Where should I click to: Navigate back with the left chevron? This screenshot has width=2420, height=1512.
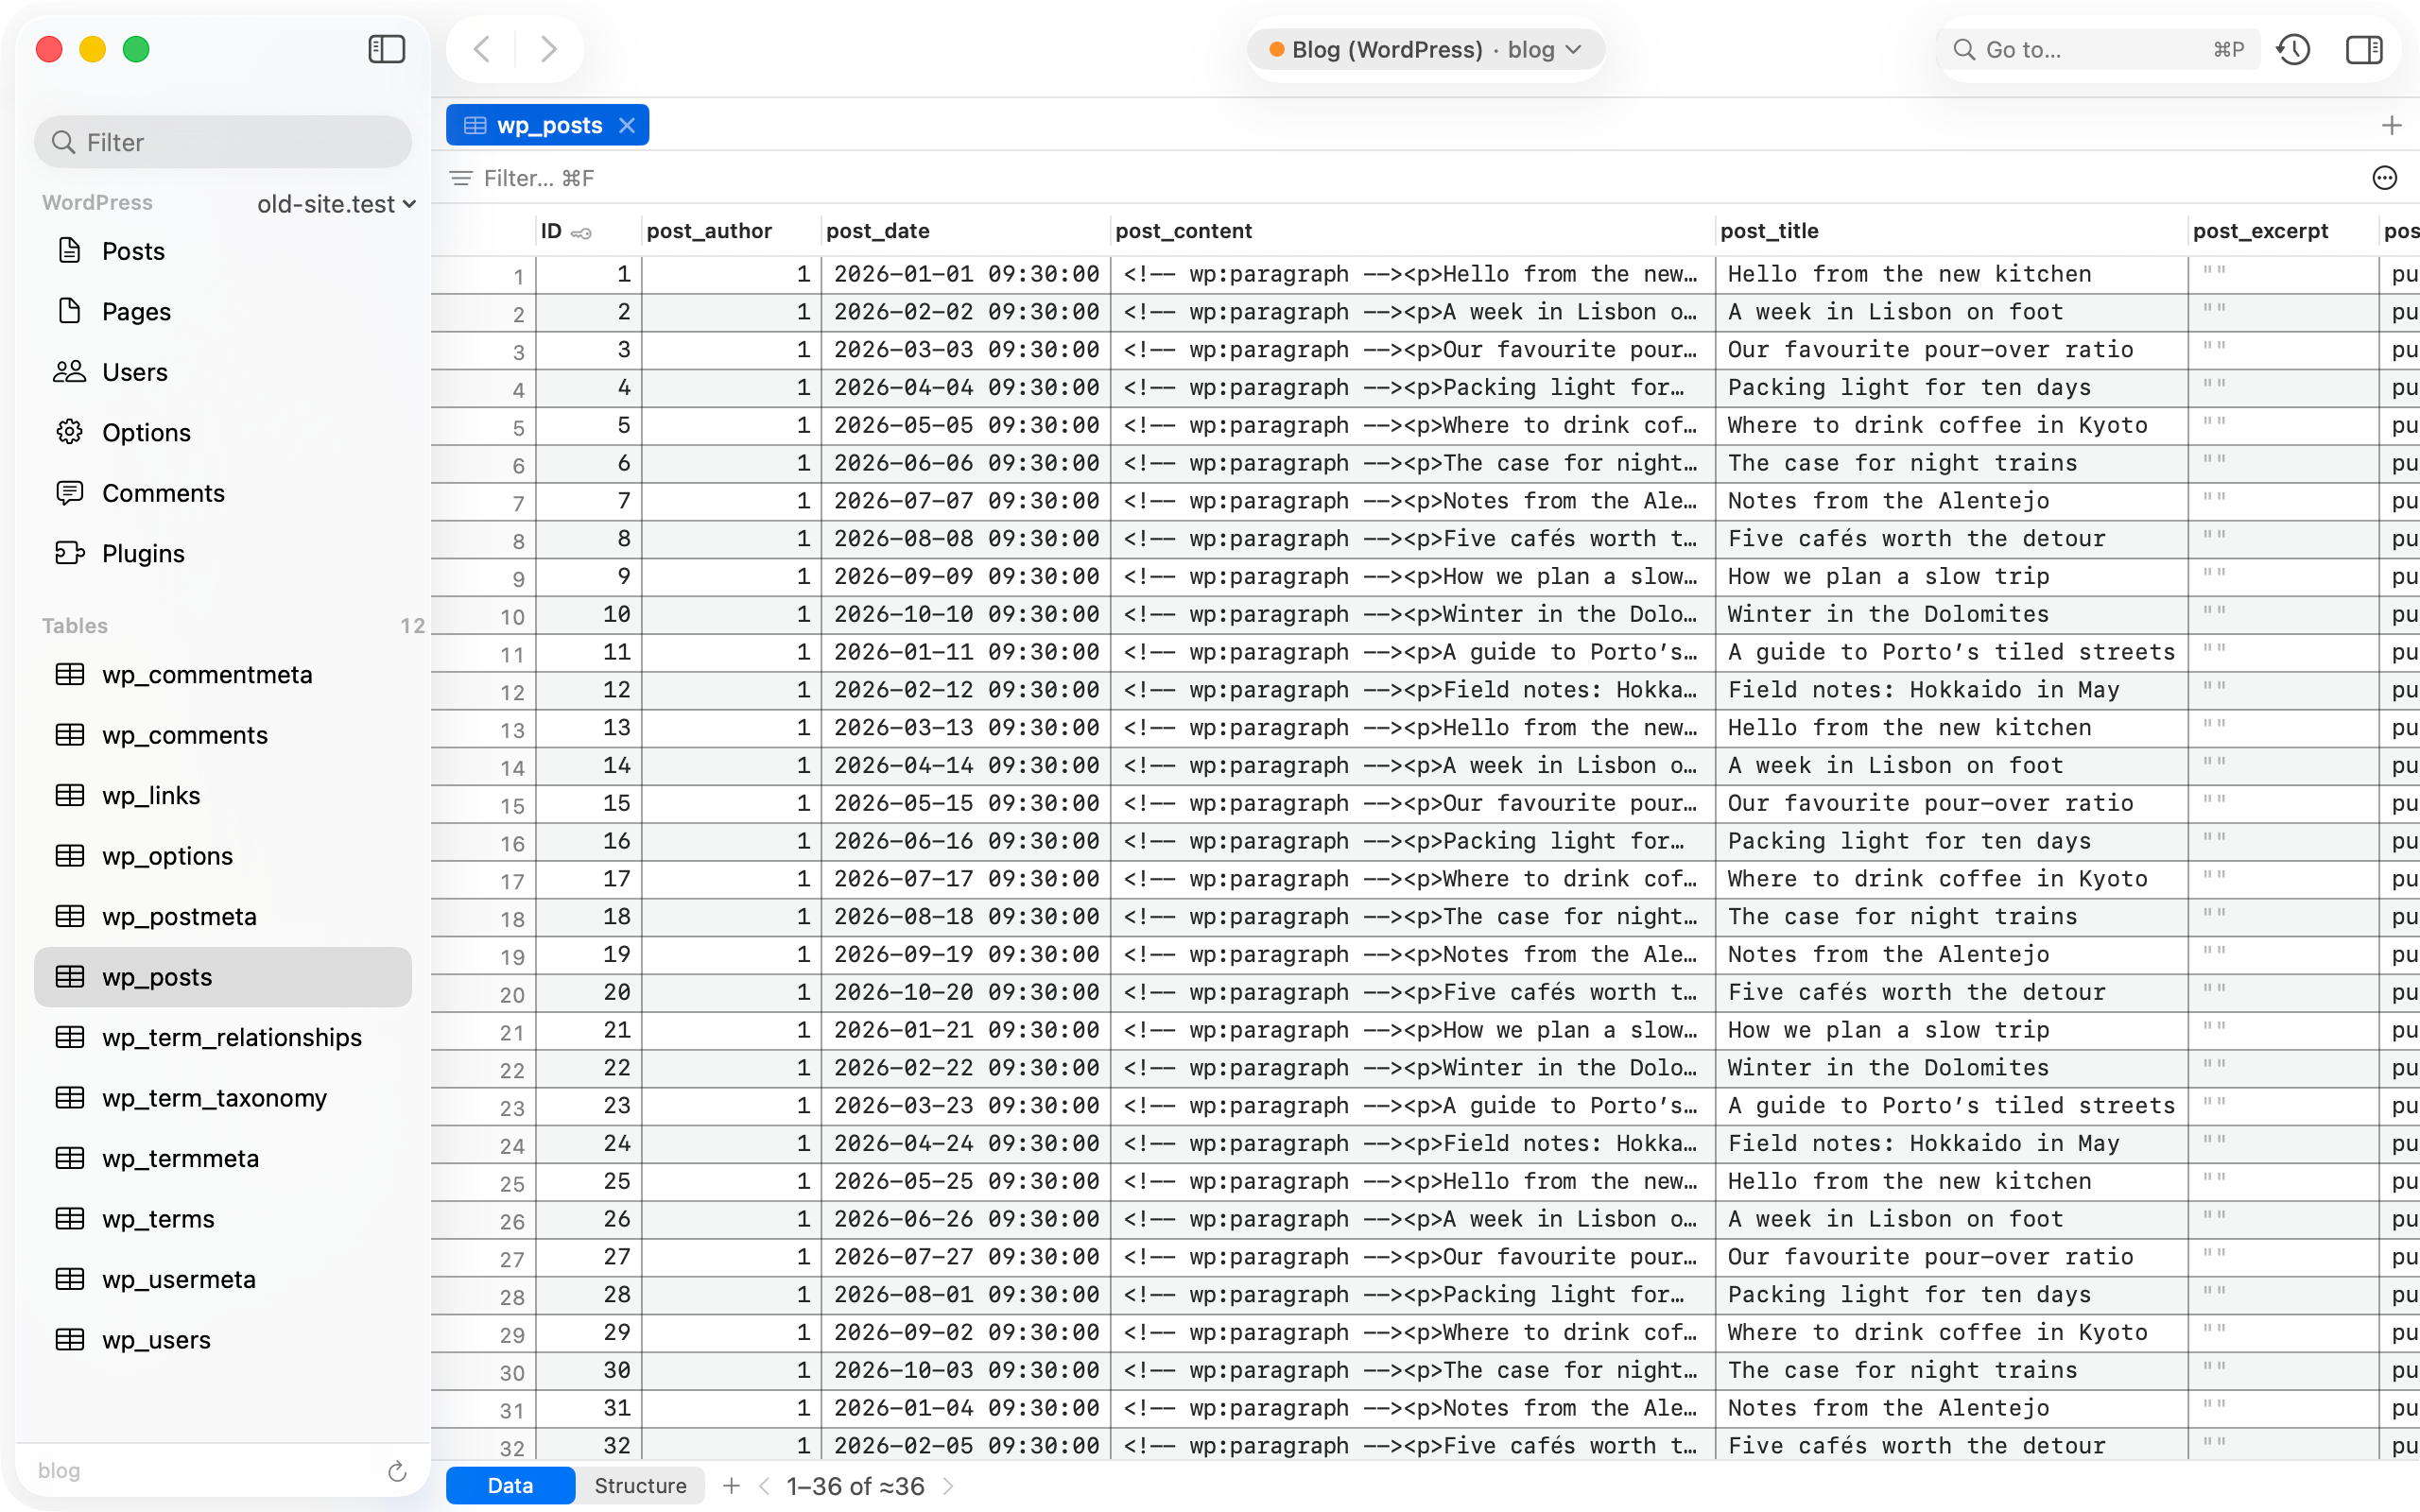click(482, 49)
